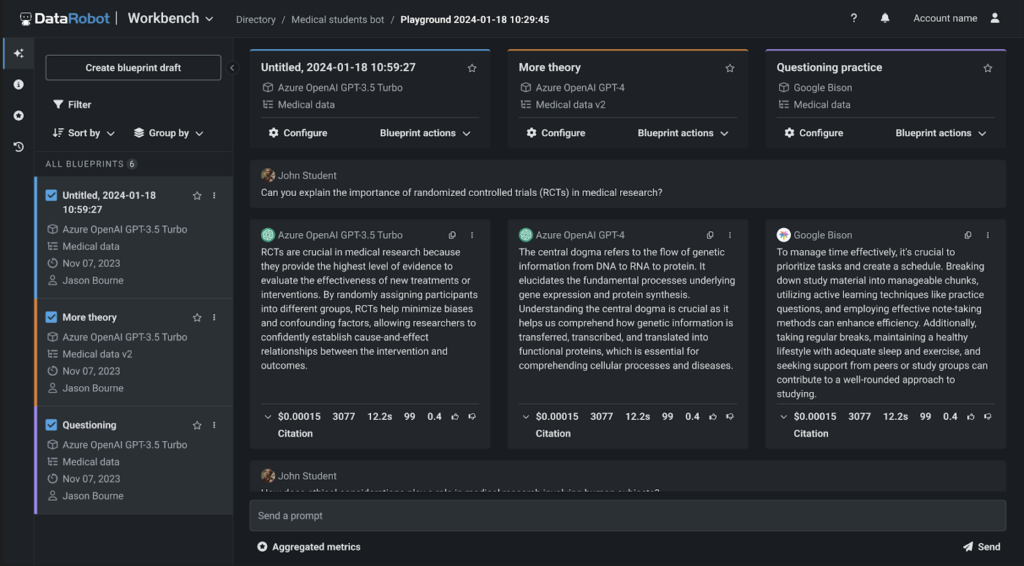
Task: Collapse the blueprints side panel
Action: point(232,68)
